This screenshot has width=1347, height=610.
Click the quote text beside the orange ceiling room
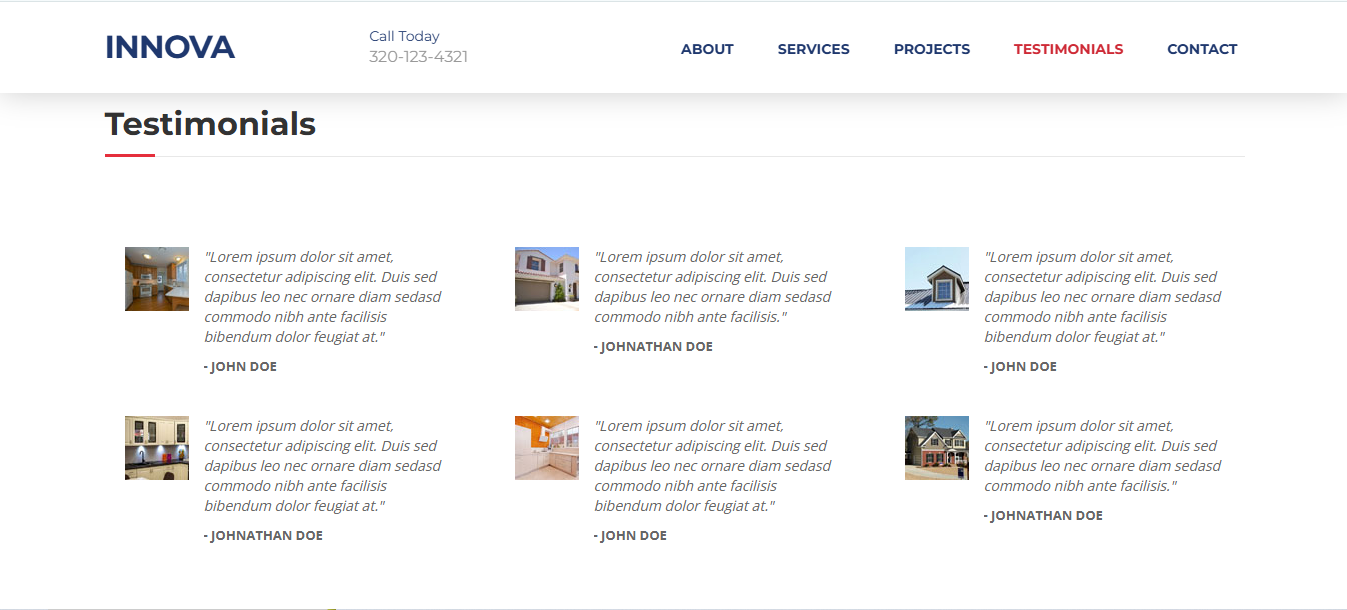pyautogui.click(x=713, y=466)
